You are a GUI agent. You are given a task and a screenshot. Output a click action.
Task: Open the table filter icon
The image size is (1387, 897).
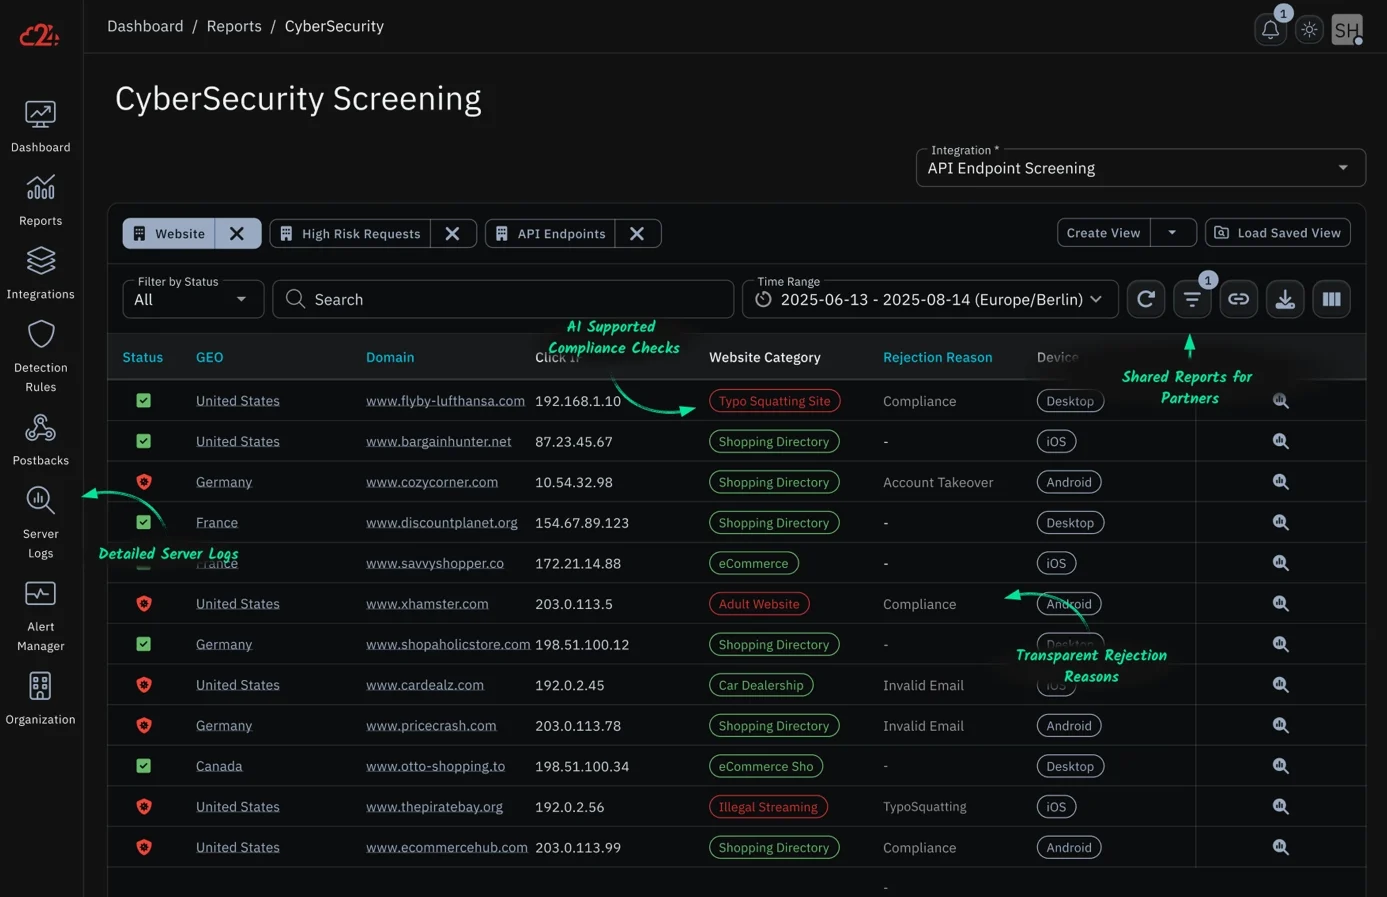(1192, 299)
